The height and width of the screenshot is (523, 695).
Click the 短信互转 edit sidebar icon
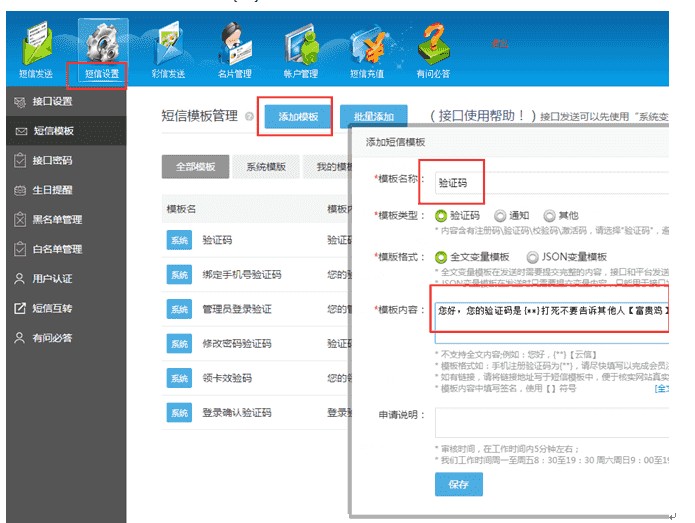tap(20, 308)
